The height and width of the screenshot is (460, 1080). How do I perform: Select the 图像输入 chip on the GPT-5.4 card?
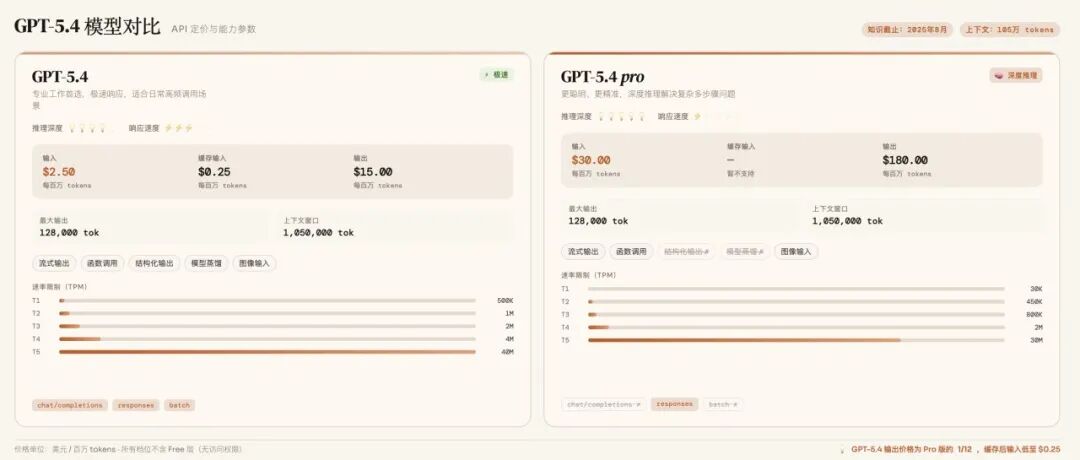(255, 263)
